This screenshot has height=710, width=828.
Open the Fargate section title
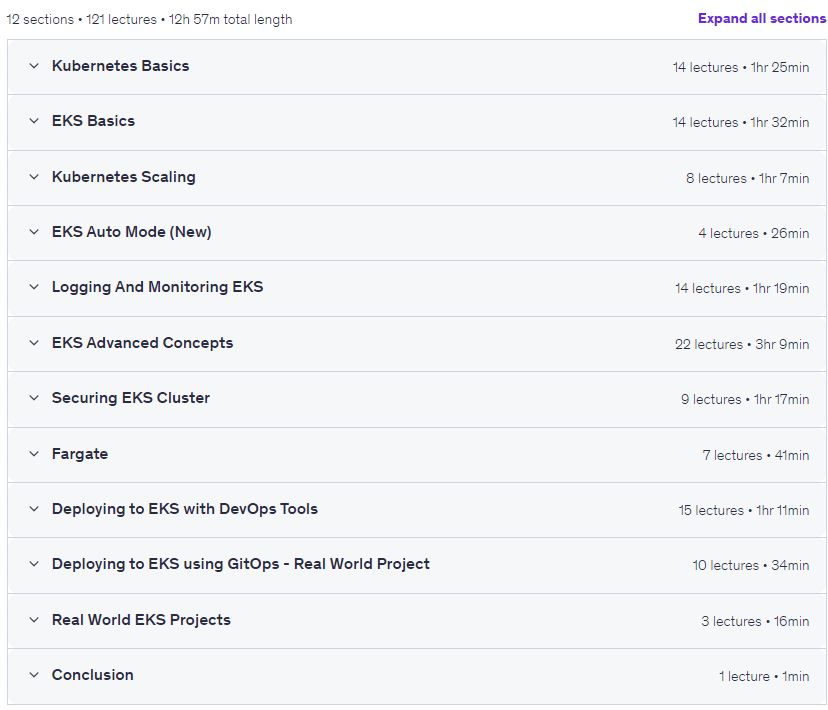80,454
